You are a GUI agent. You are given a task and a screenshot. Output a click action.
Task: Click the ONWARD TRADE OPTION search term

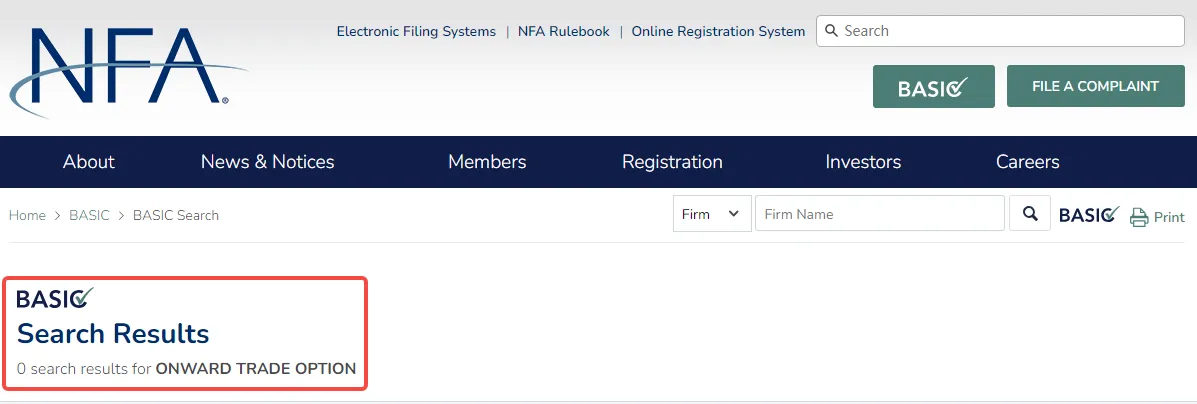256,369
